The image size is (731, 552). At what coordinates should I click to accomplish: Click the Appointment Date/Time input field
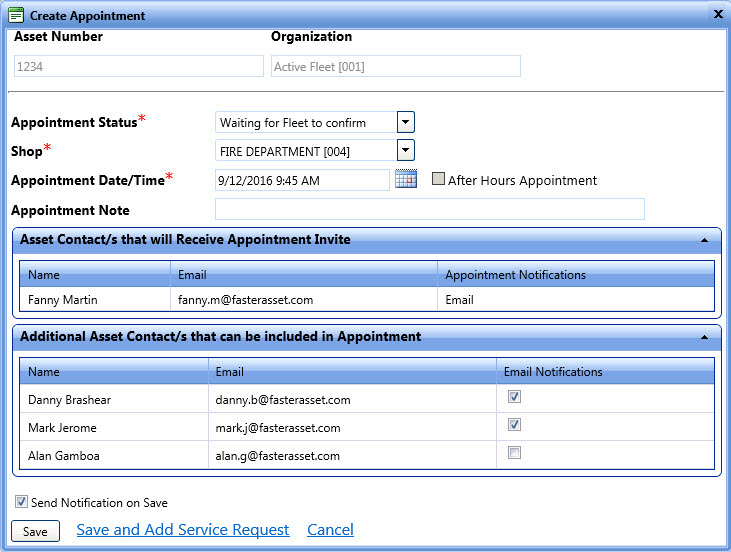(302, 180)
